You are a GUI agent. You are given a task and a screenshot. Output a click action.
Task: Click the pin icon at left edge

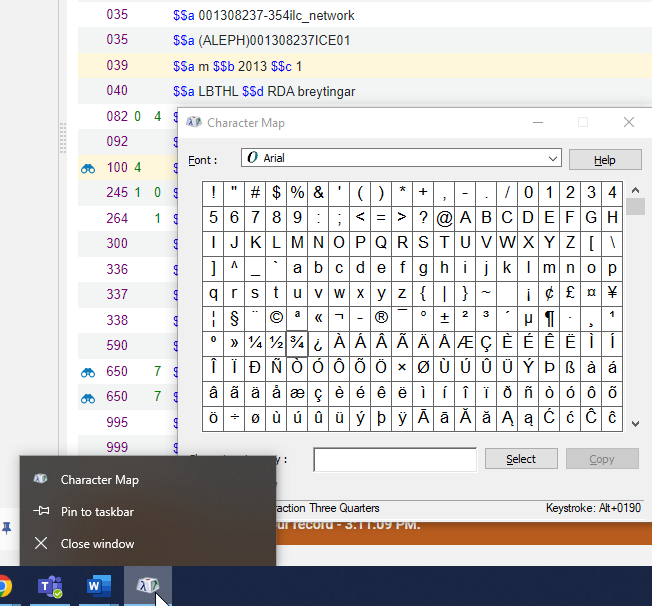[x=7, y=528]
